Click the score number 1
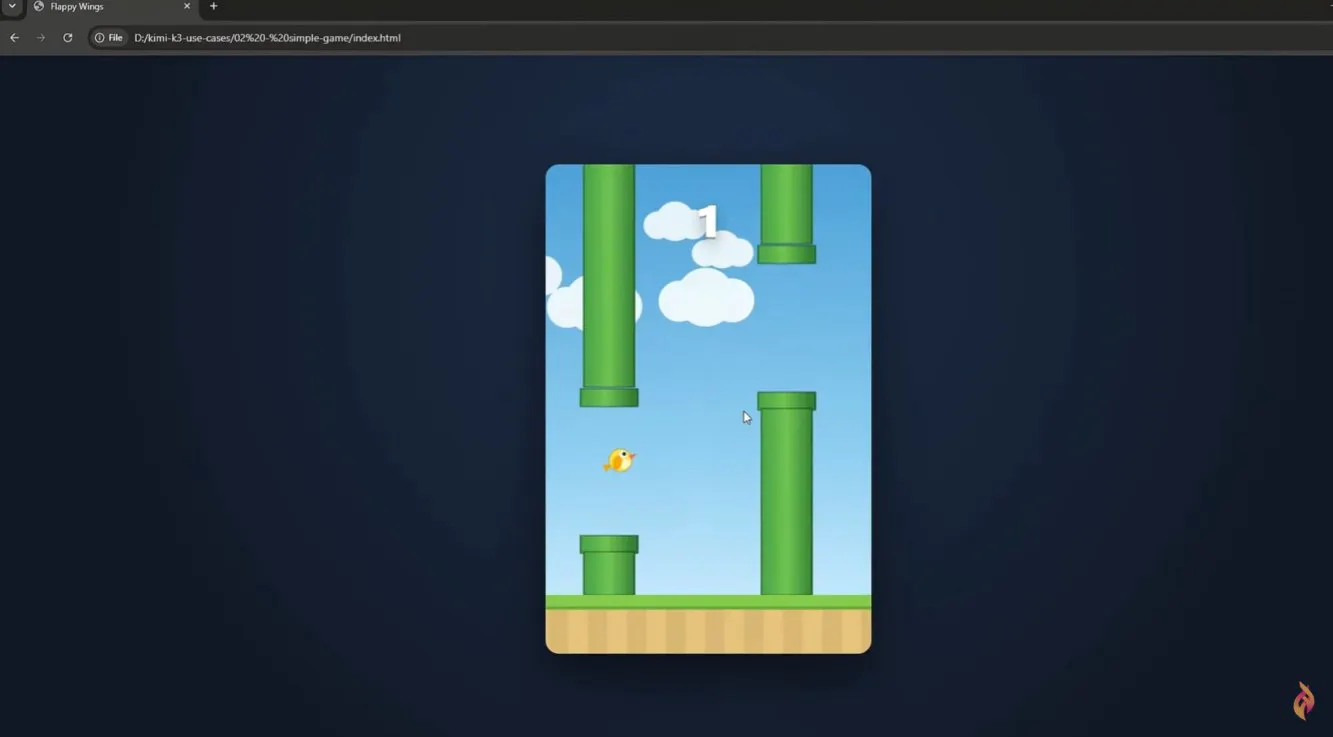 coord(708,222)
